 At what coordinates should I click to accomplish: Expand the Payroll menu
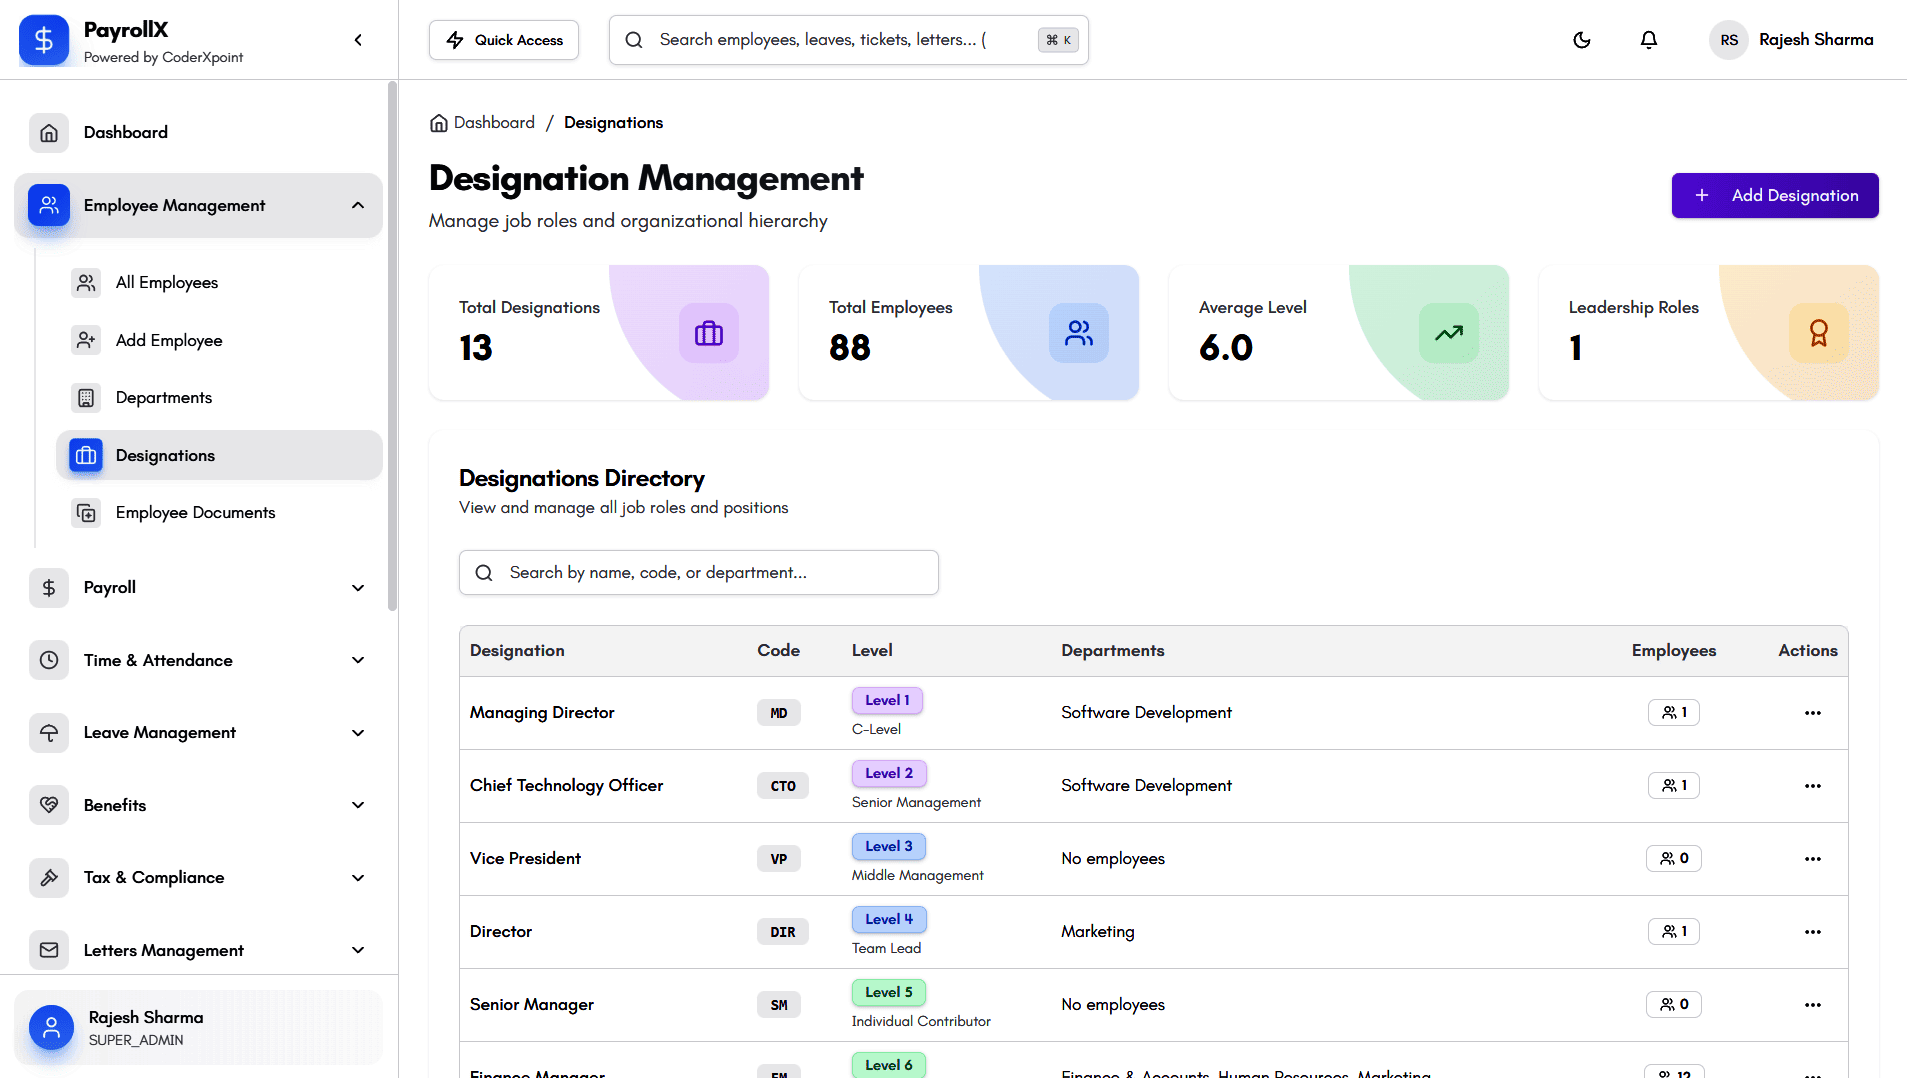click(358, 588)
